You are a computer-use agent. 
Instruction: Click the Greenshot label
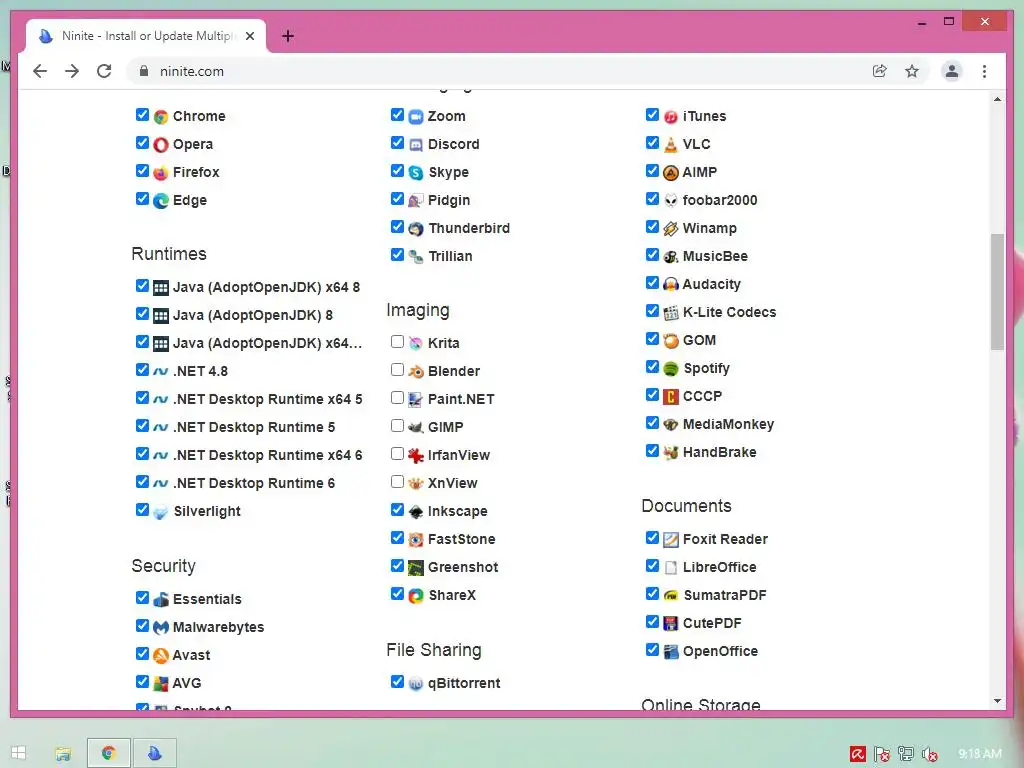tap(463, 567)
